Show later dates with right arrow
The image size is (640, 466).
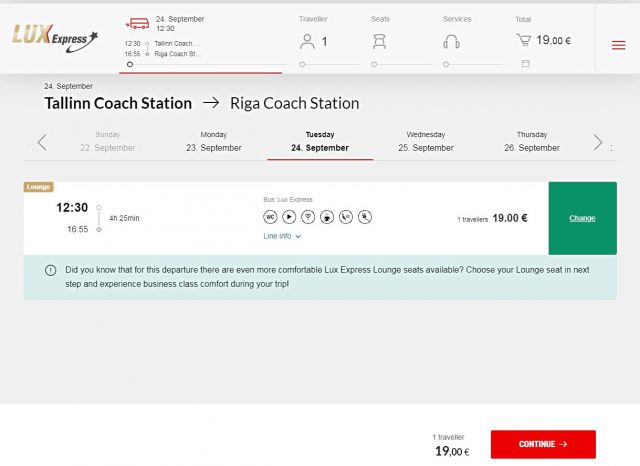click(598, 142)
